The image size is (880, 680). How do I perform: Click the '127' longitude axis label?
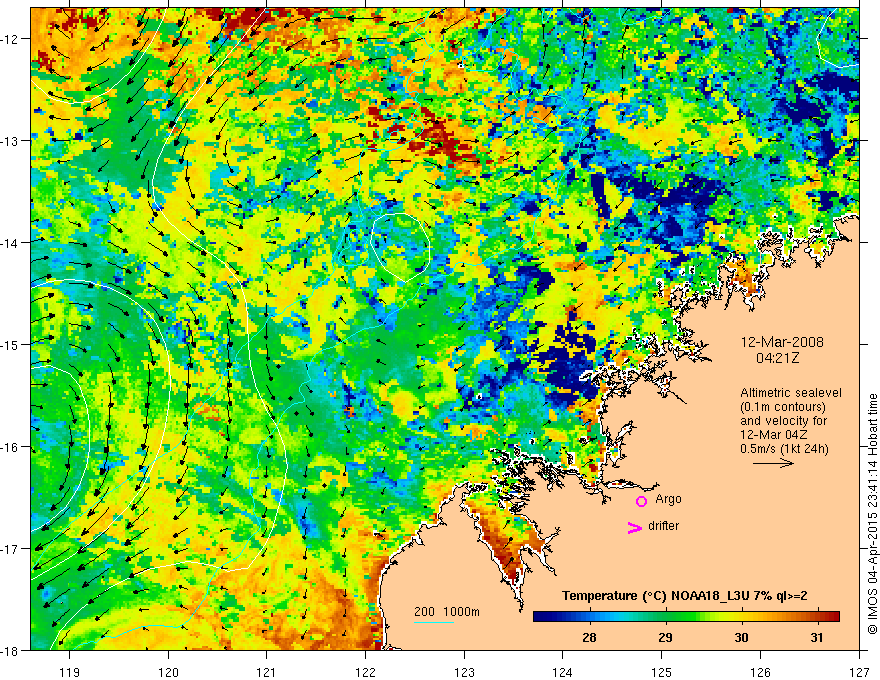(859, 672)
